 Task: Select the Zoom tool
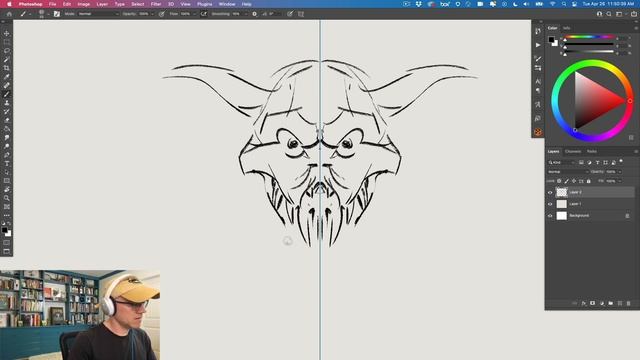coord(7,198)
